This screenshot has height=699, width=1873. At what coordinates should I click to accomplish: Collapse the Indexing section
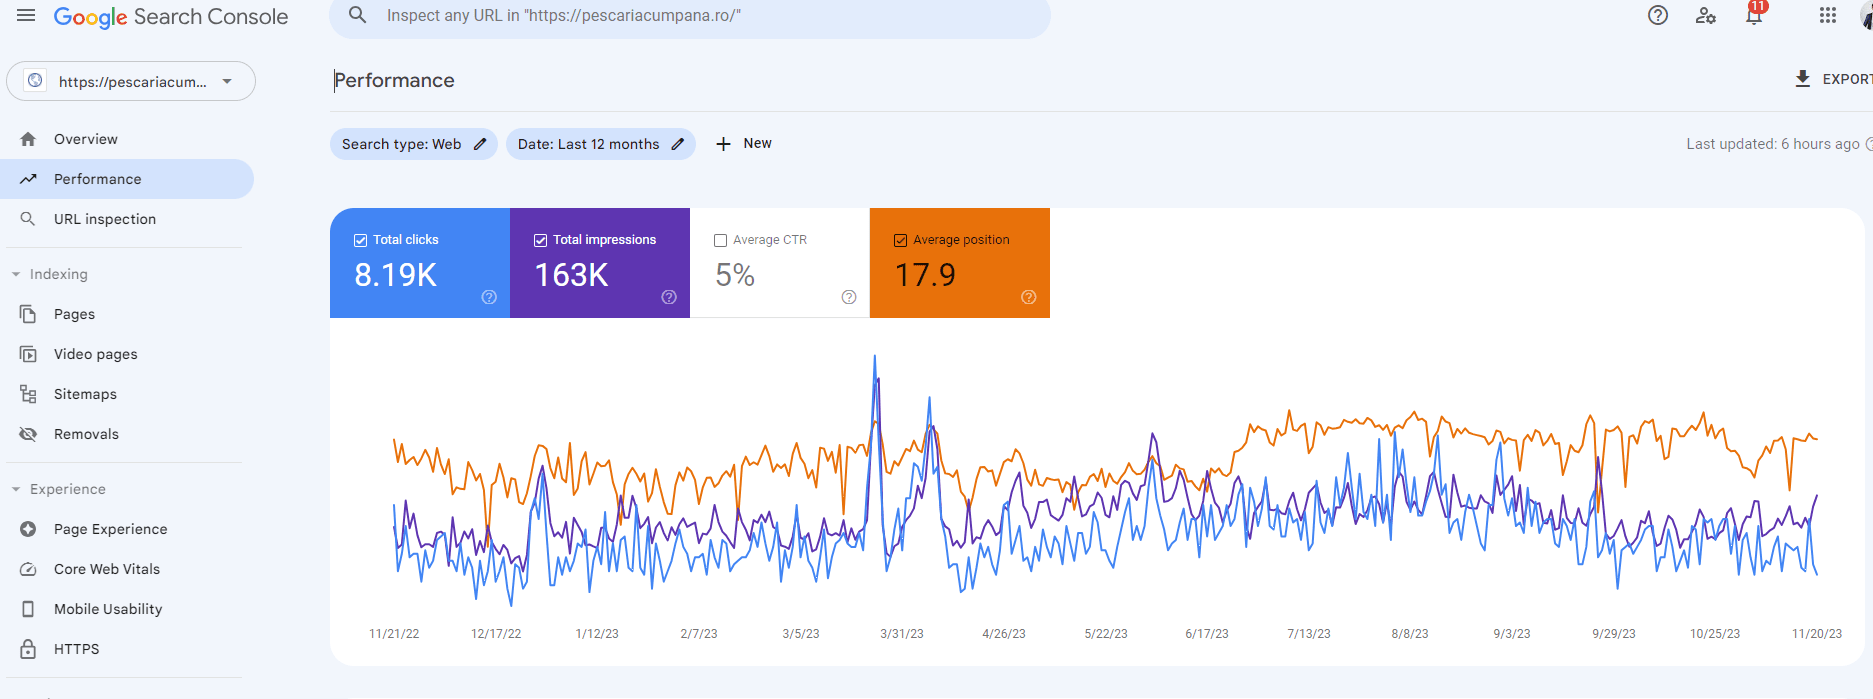tap(16, 274)
